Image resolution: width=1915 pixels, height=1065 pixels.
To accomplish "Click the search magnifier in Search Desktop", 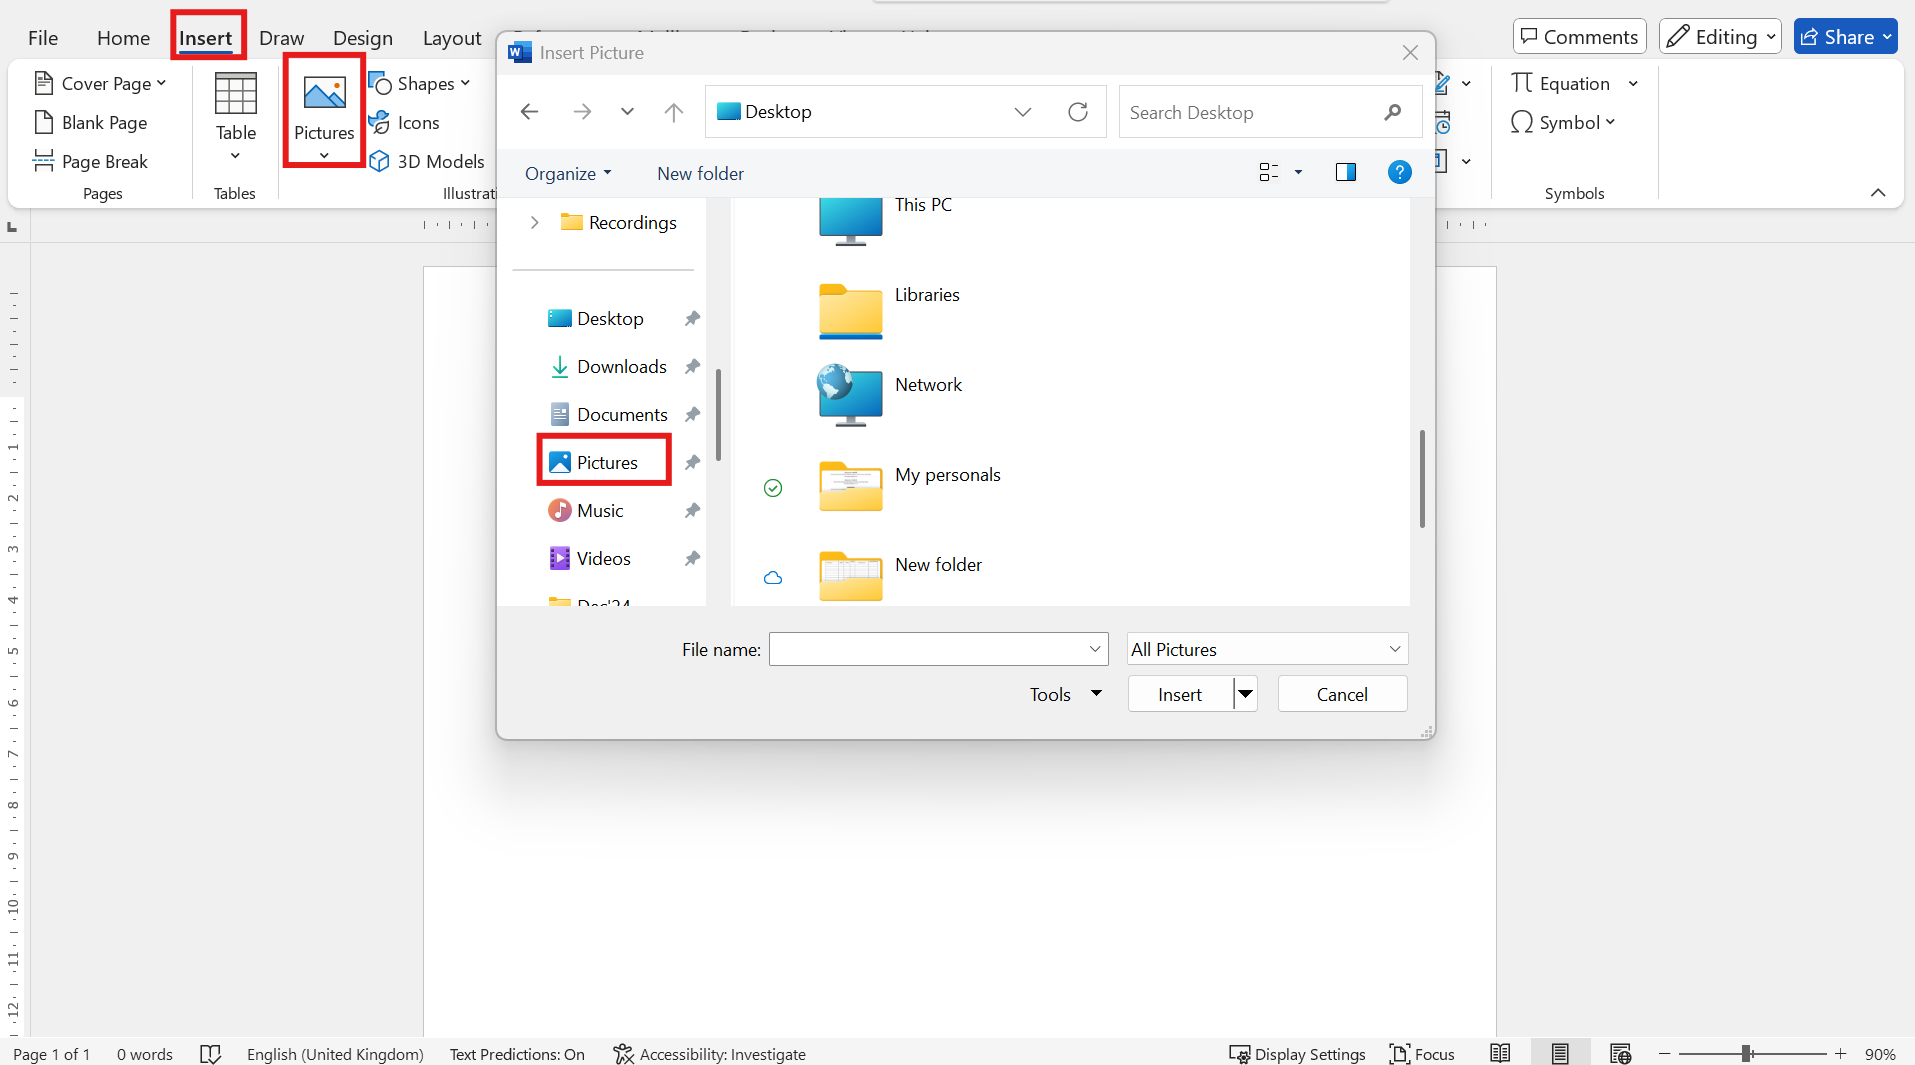I will (x=1393, y=112).
